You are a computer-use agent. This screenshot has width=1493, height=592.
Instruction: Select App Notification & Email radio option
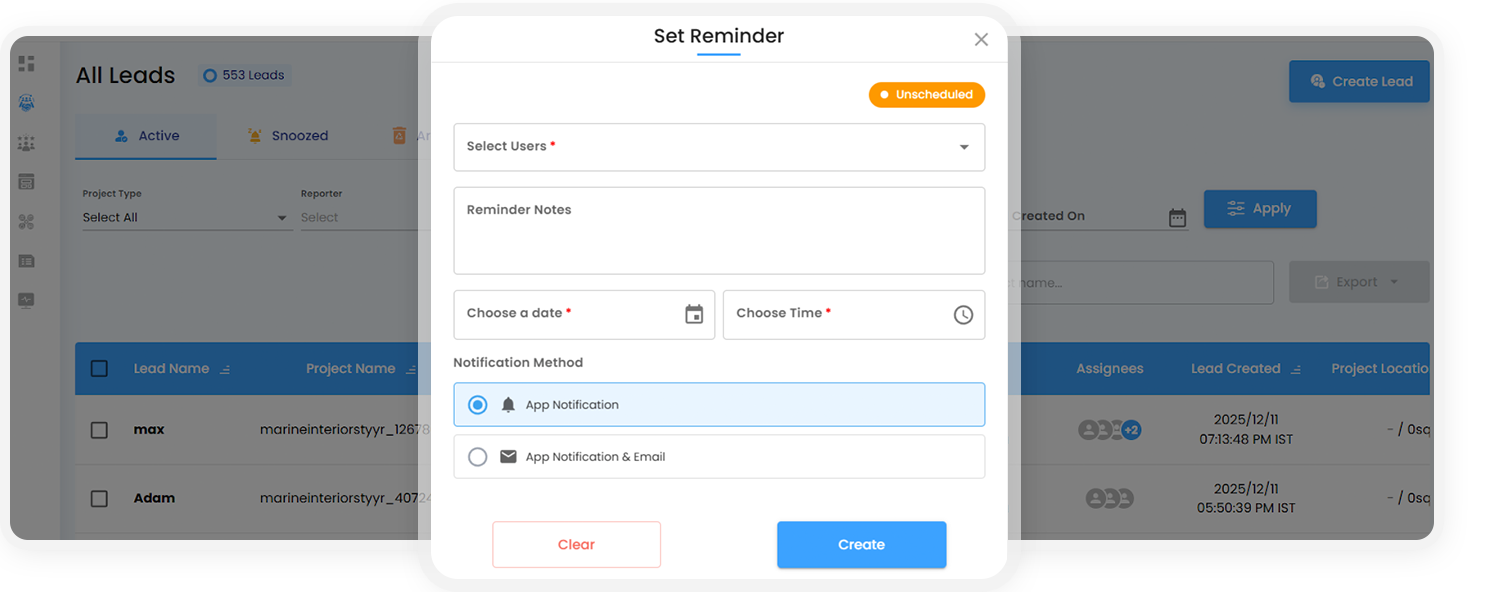(x=478, y=457)
